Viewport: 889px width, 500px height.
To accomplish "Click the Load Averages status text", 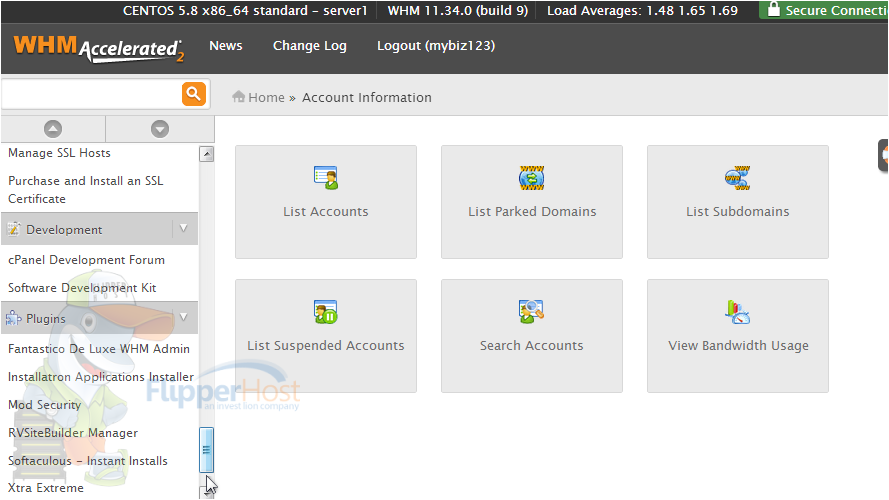I will tap(642, 10).
